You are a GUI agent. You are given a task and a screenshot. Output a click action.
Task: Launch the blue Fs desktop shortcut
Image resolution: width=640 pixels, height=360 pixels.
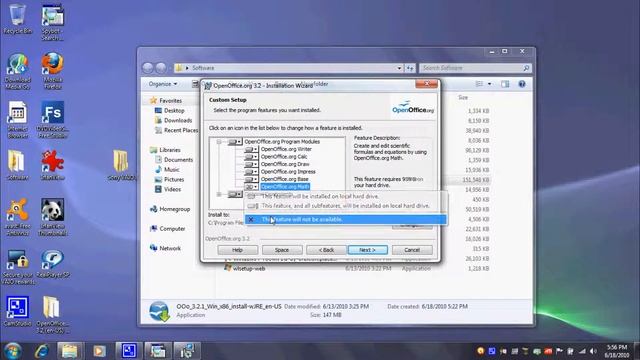point(52,119)
